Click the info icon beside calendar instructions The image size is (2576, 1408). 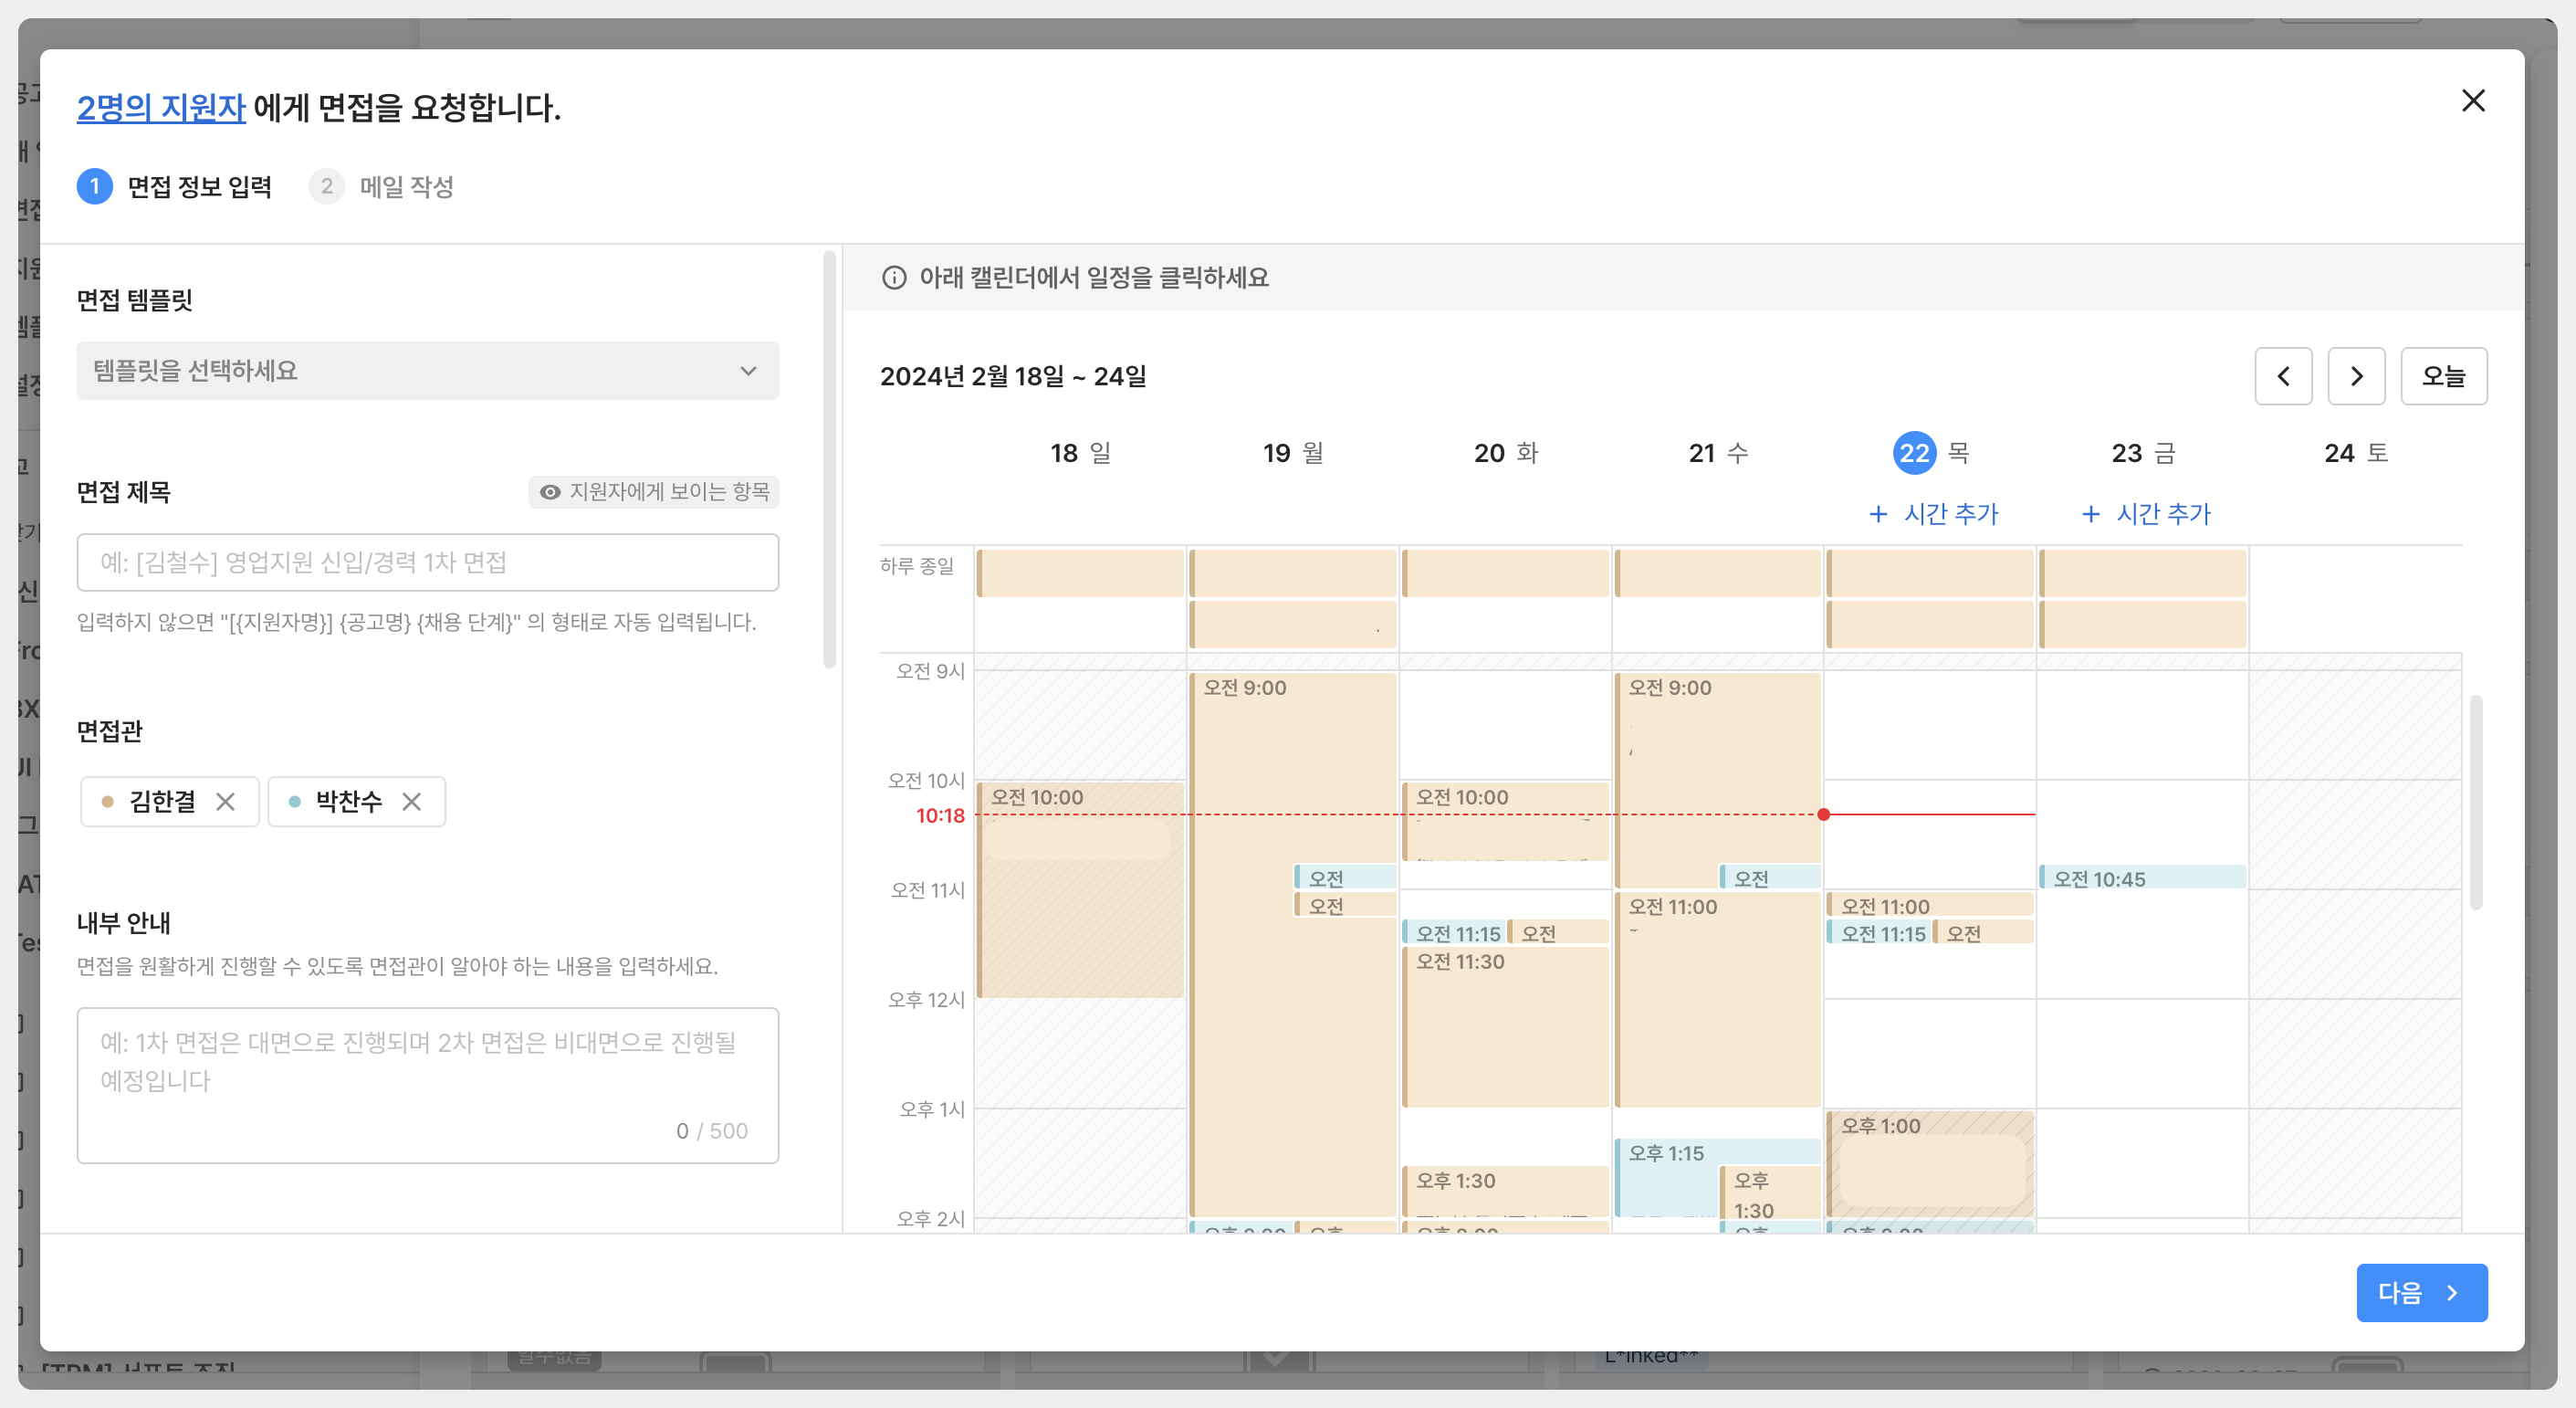tap(894, 277)
